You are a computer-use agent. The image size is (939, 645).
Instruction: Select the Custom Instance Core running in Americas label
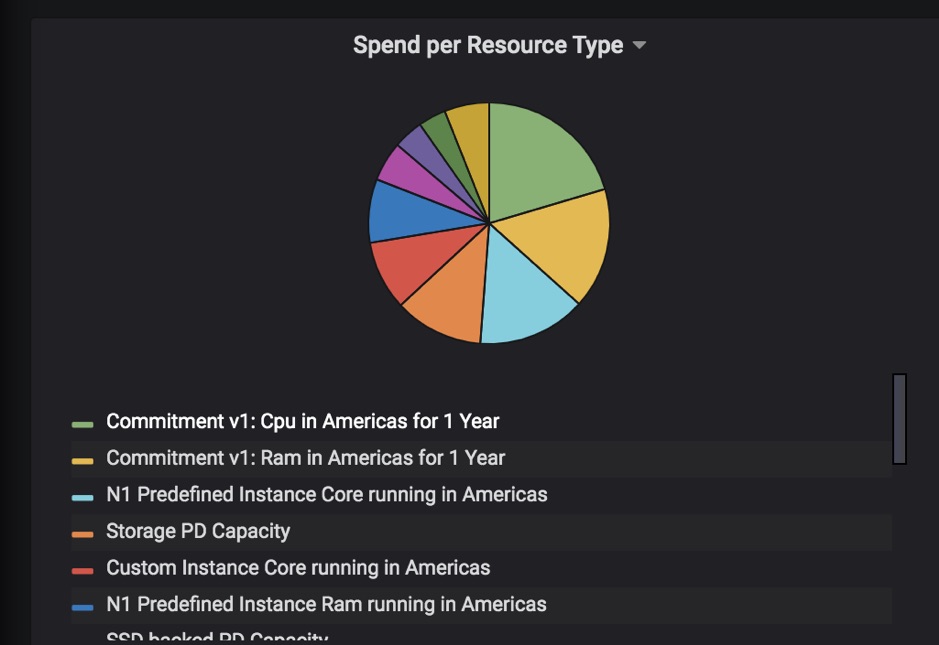coord(298,568)
